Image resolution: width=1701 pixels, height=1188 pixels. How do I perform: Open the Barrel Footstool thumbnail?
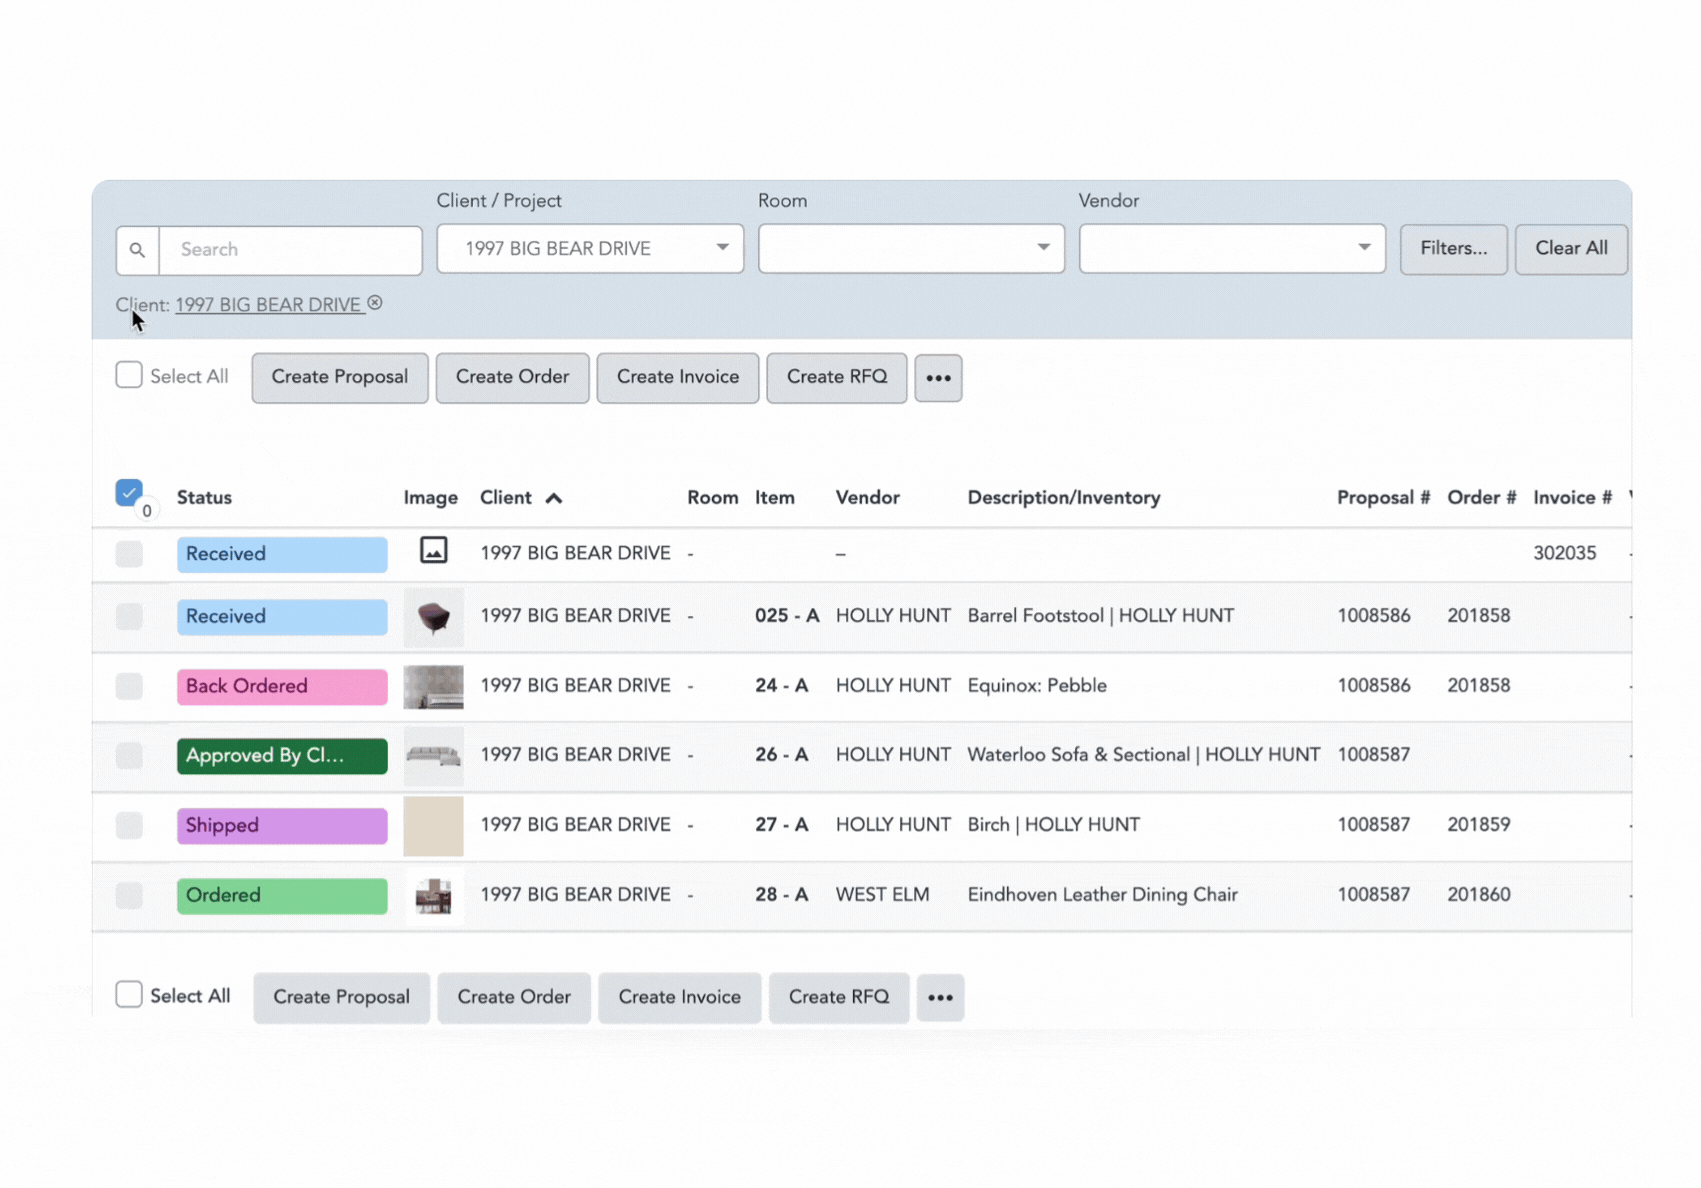(x=433, y=617)
